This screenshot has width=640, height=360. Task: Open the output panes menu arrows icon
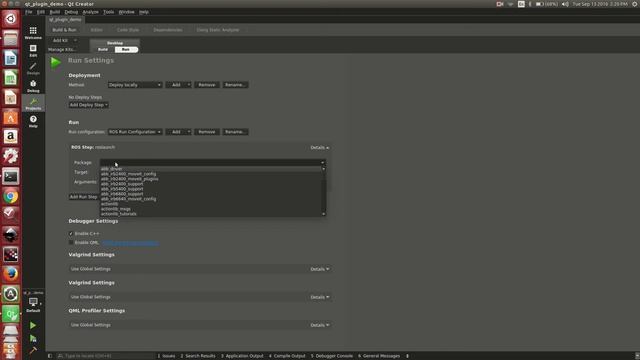[407, 356]
